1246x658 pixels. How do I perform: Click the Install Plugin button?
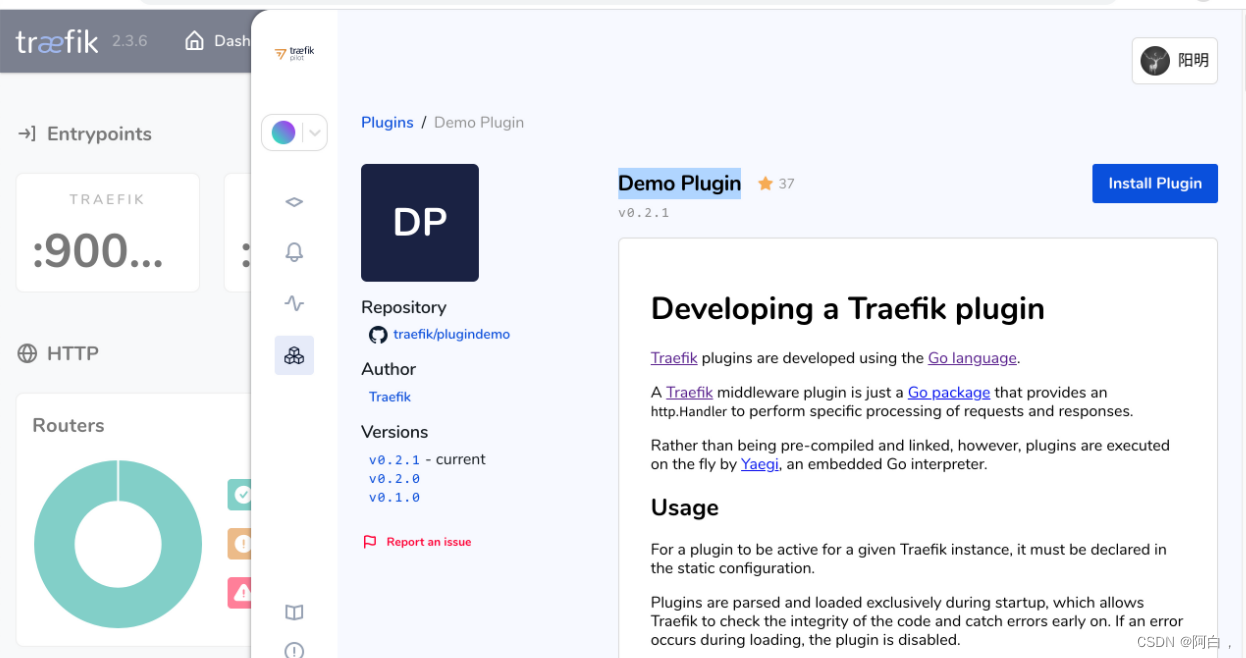point(1155,183)
